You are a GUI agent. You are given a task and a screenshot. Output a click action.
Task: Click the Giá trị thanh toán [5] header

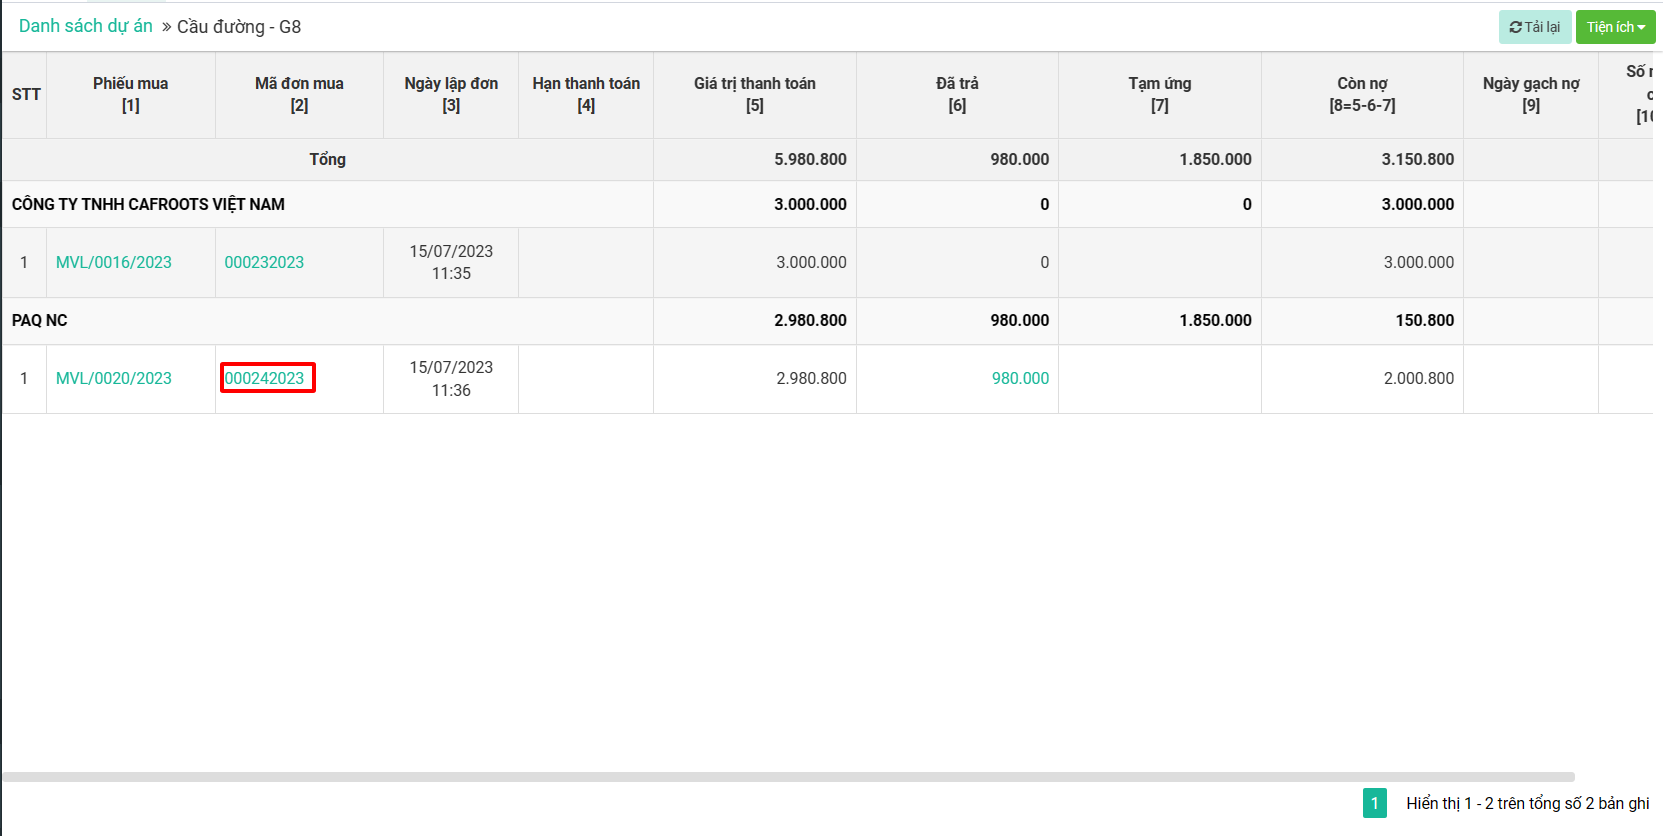click(x=755, y=95)
